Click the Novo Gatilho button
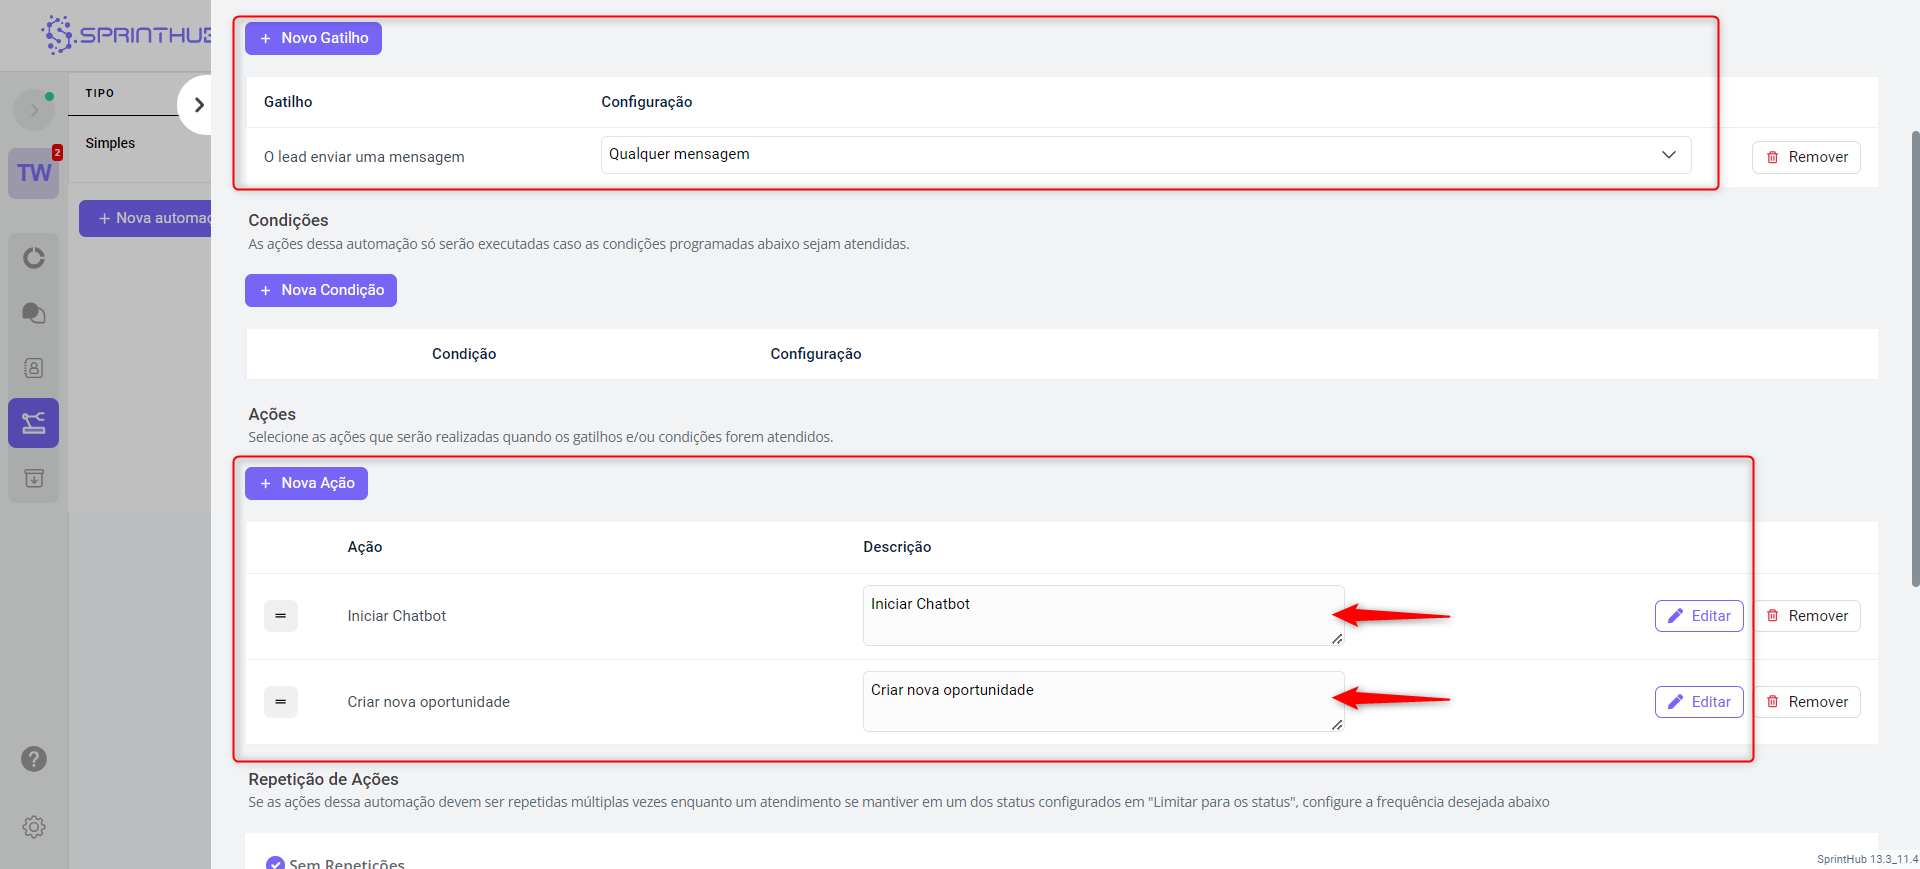This screenshot has width=1920, height=869. (313, 38)
